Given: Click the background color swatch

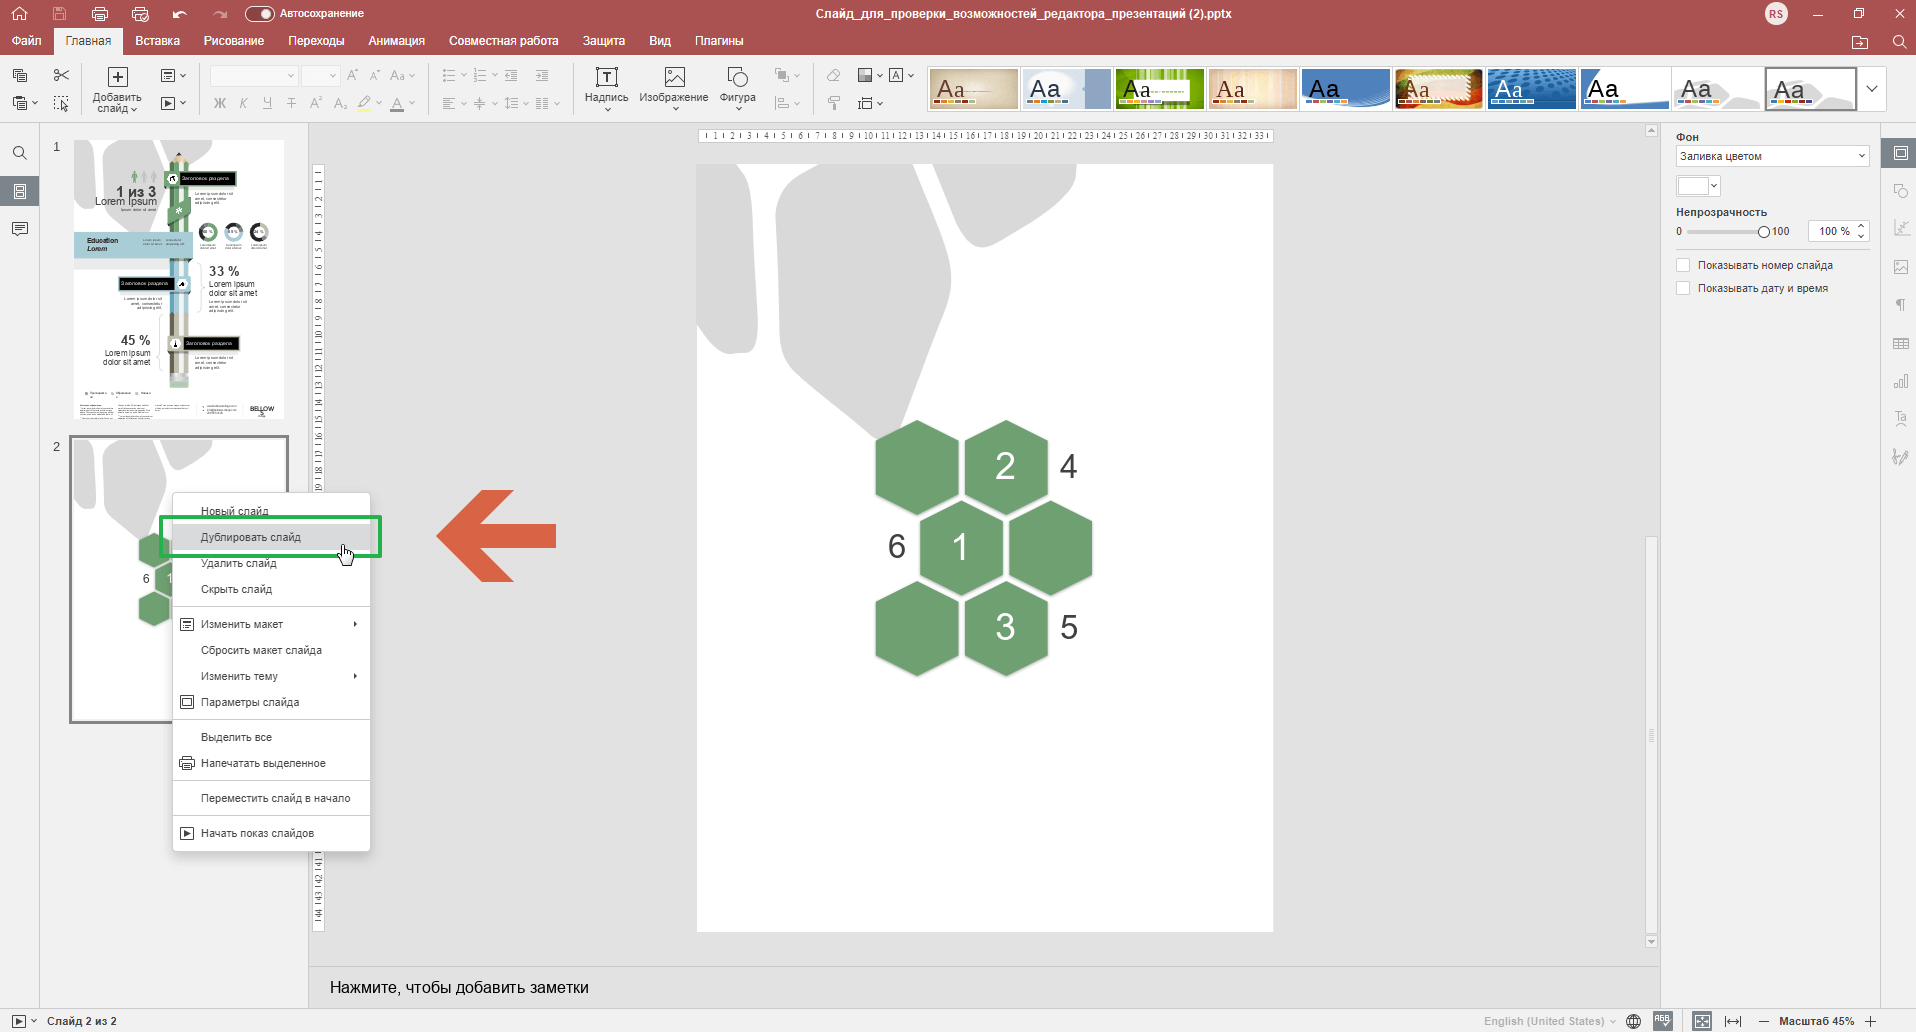Looking at the screenshot, I should pyautogui.click(x=1692, y=186).
